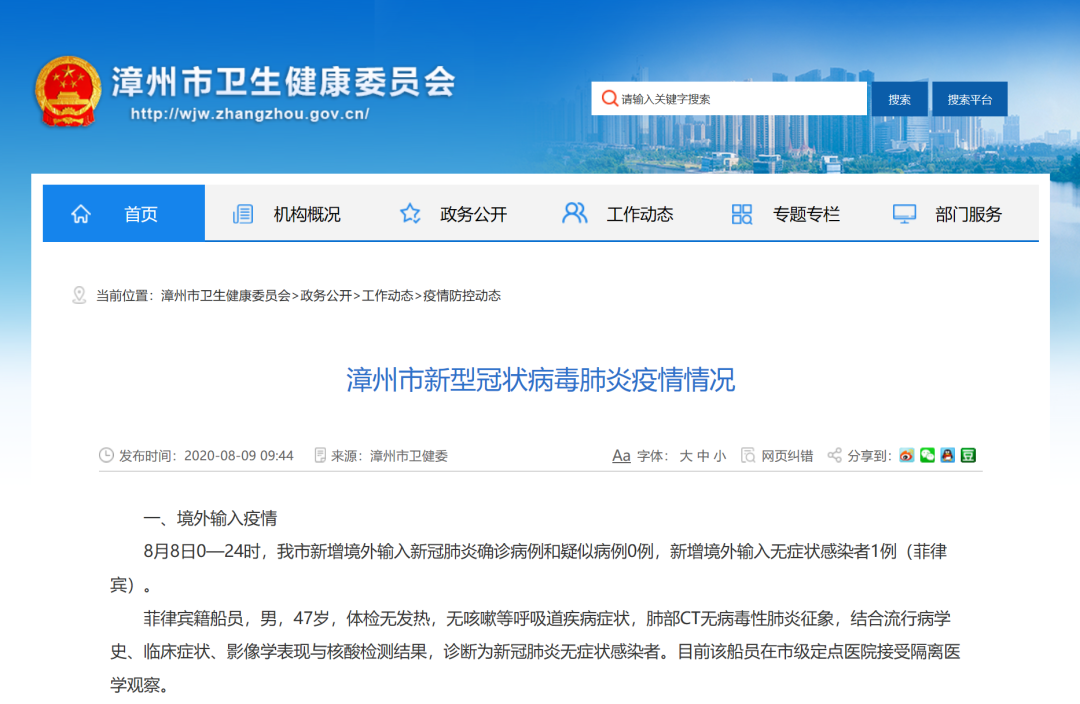Set font size to 大
Viewport: 1080px width, 704px height.
[x=685, y=456]
